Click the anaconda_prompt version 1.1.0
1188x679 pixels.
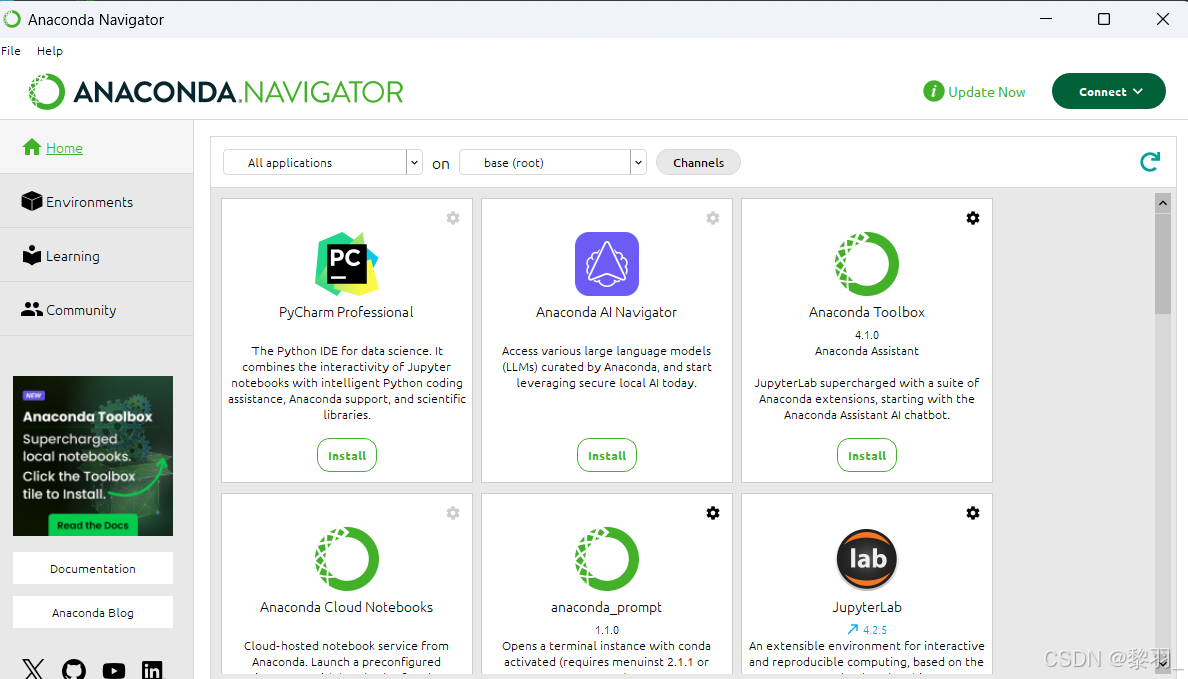pos(607,630)
